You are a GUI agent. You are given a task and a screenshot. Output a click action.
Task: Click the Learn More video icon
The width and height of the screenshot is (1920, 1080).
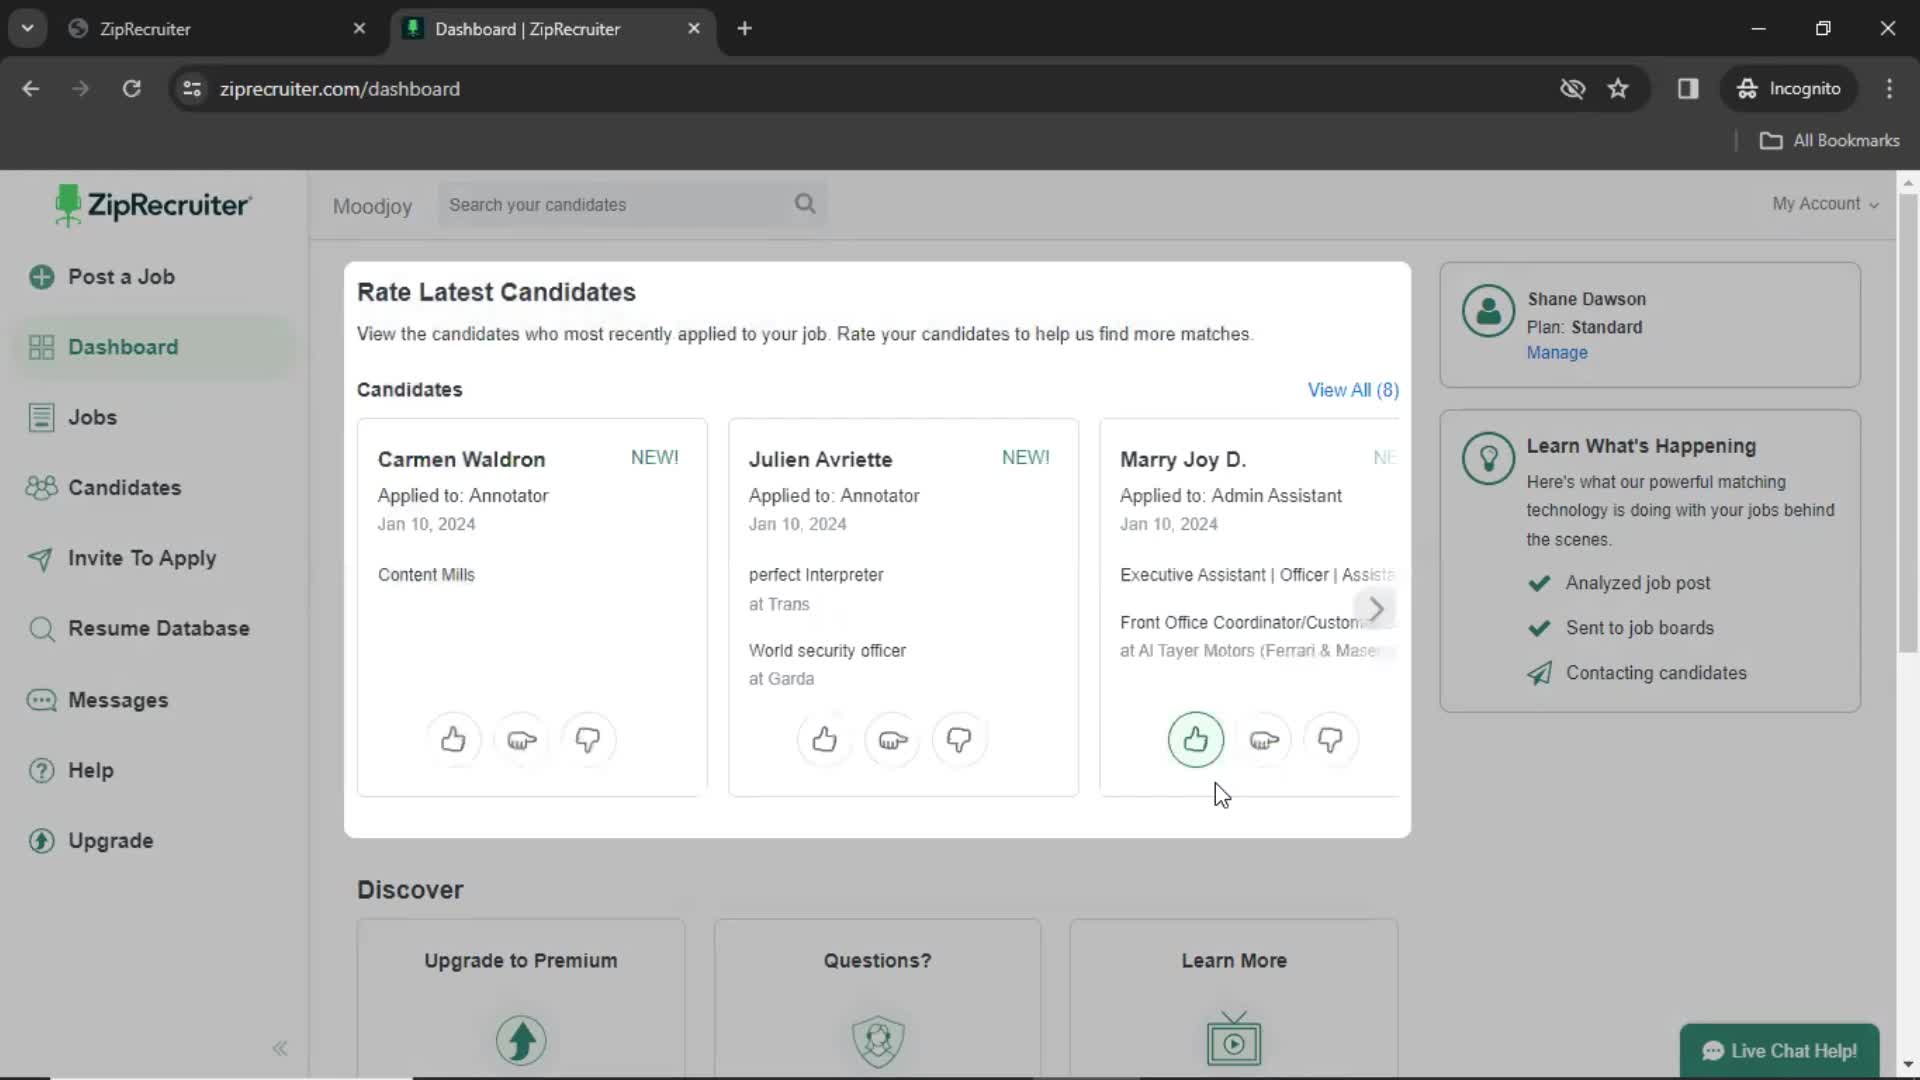(1234, 1039)
